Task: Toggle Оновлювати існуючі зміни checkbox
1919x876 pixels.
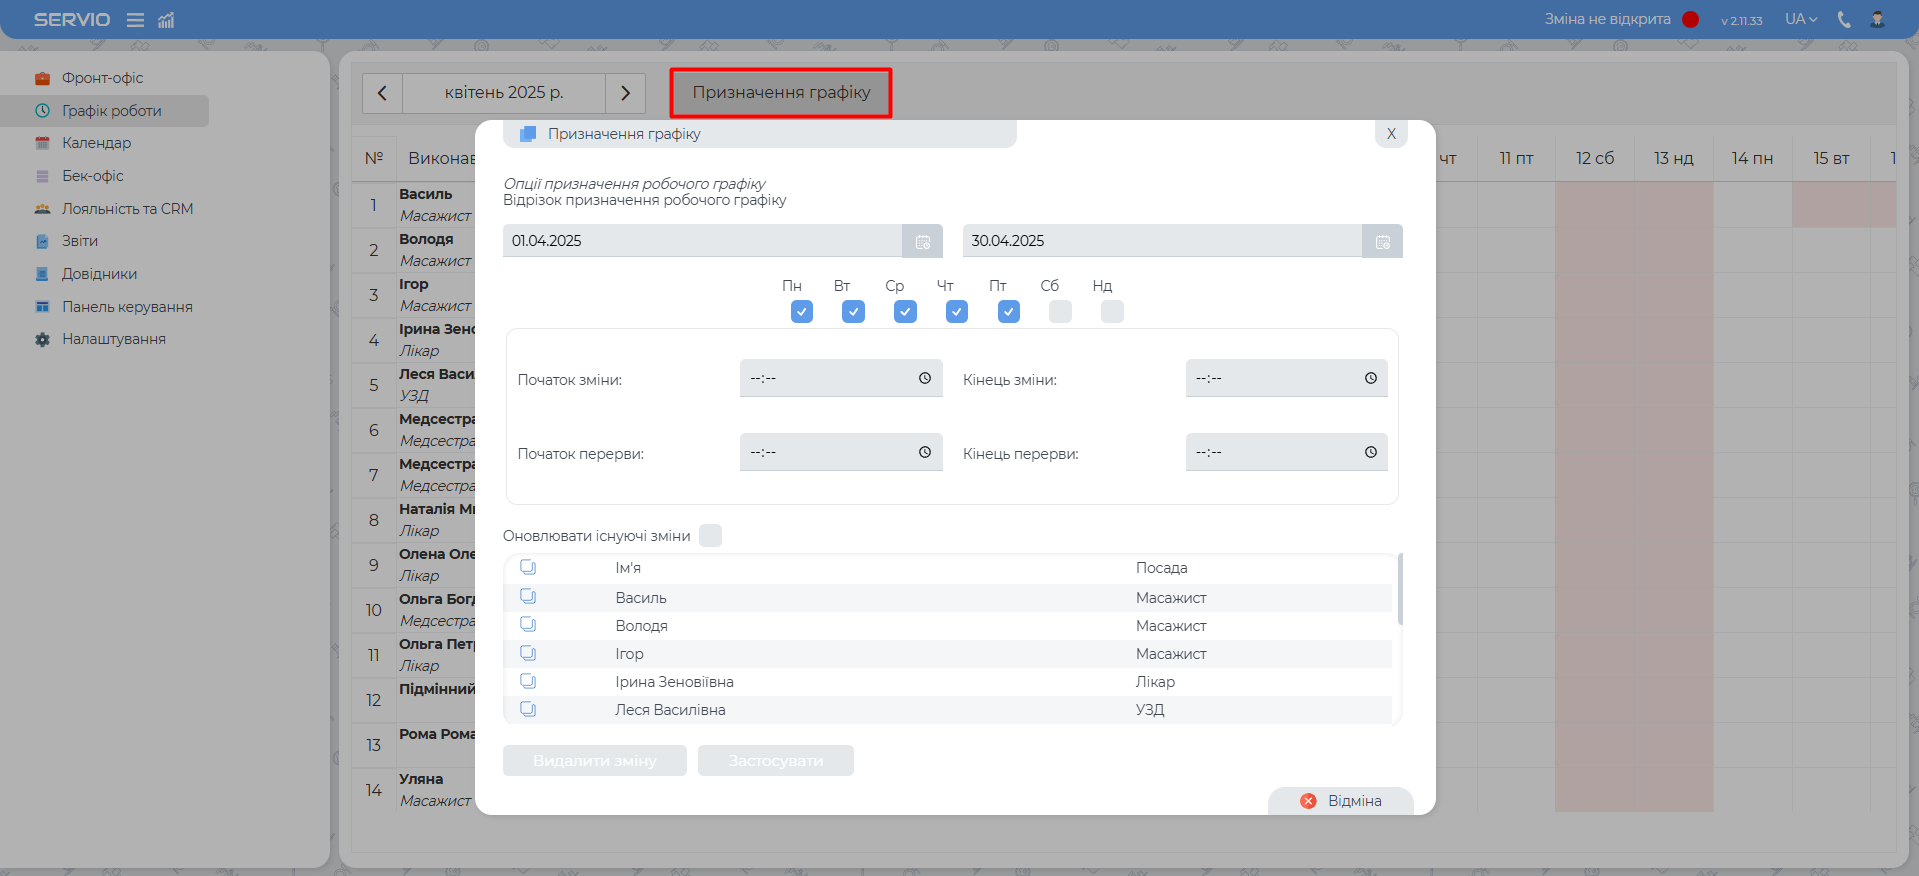Action: 710,536
